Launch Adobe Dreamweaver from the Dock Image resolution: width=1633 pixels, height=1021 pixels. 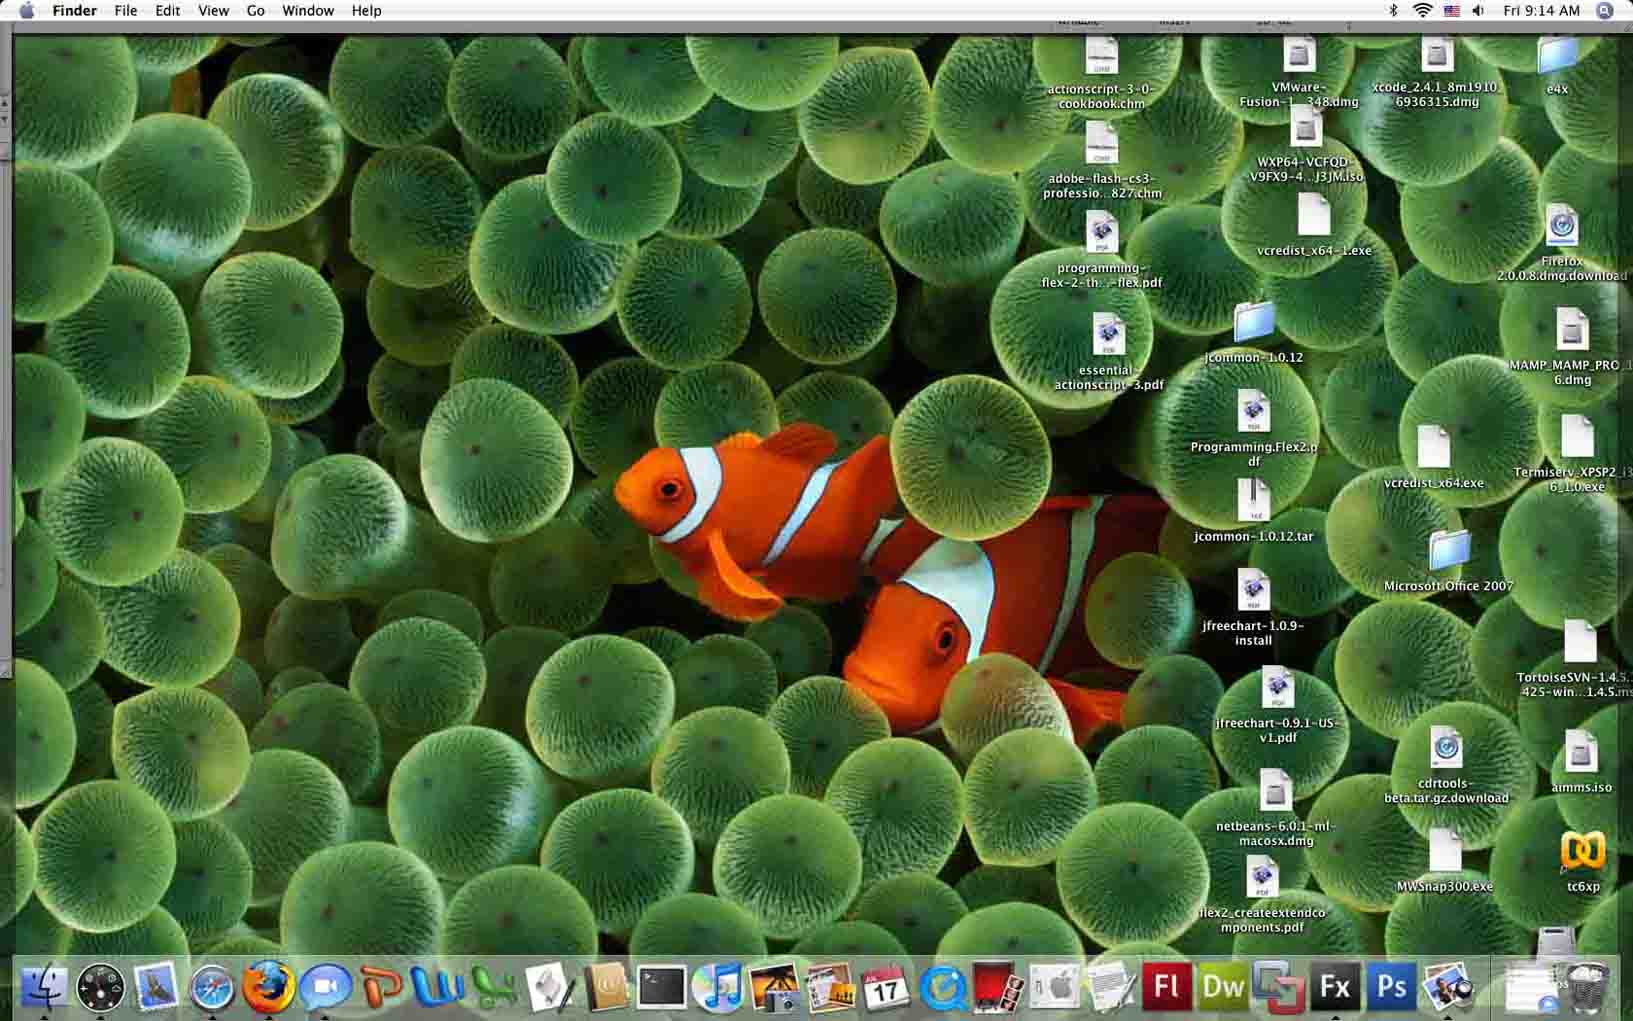(1222, 988)
